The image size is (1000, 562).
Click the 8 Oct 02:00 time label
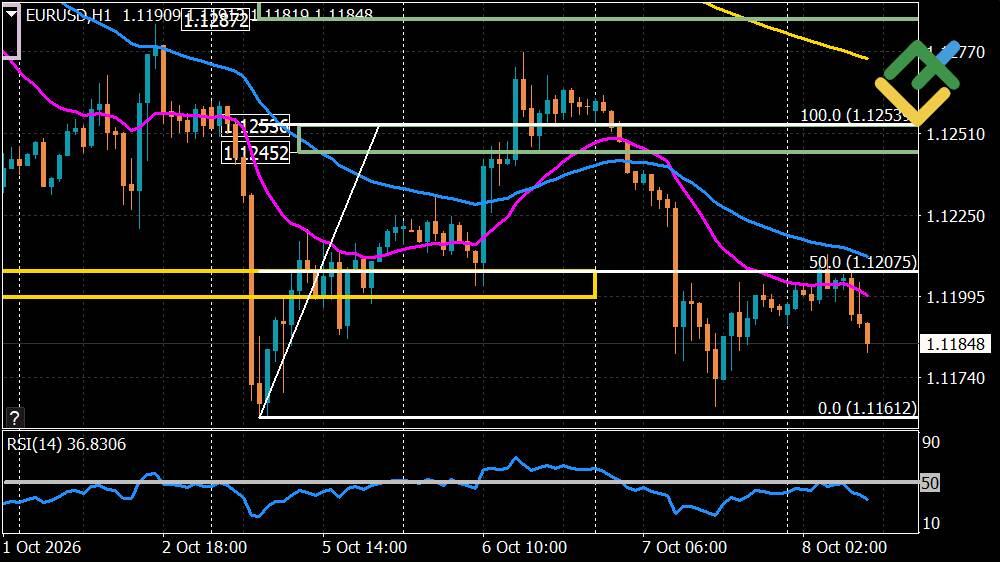click(844, 547)
